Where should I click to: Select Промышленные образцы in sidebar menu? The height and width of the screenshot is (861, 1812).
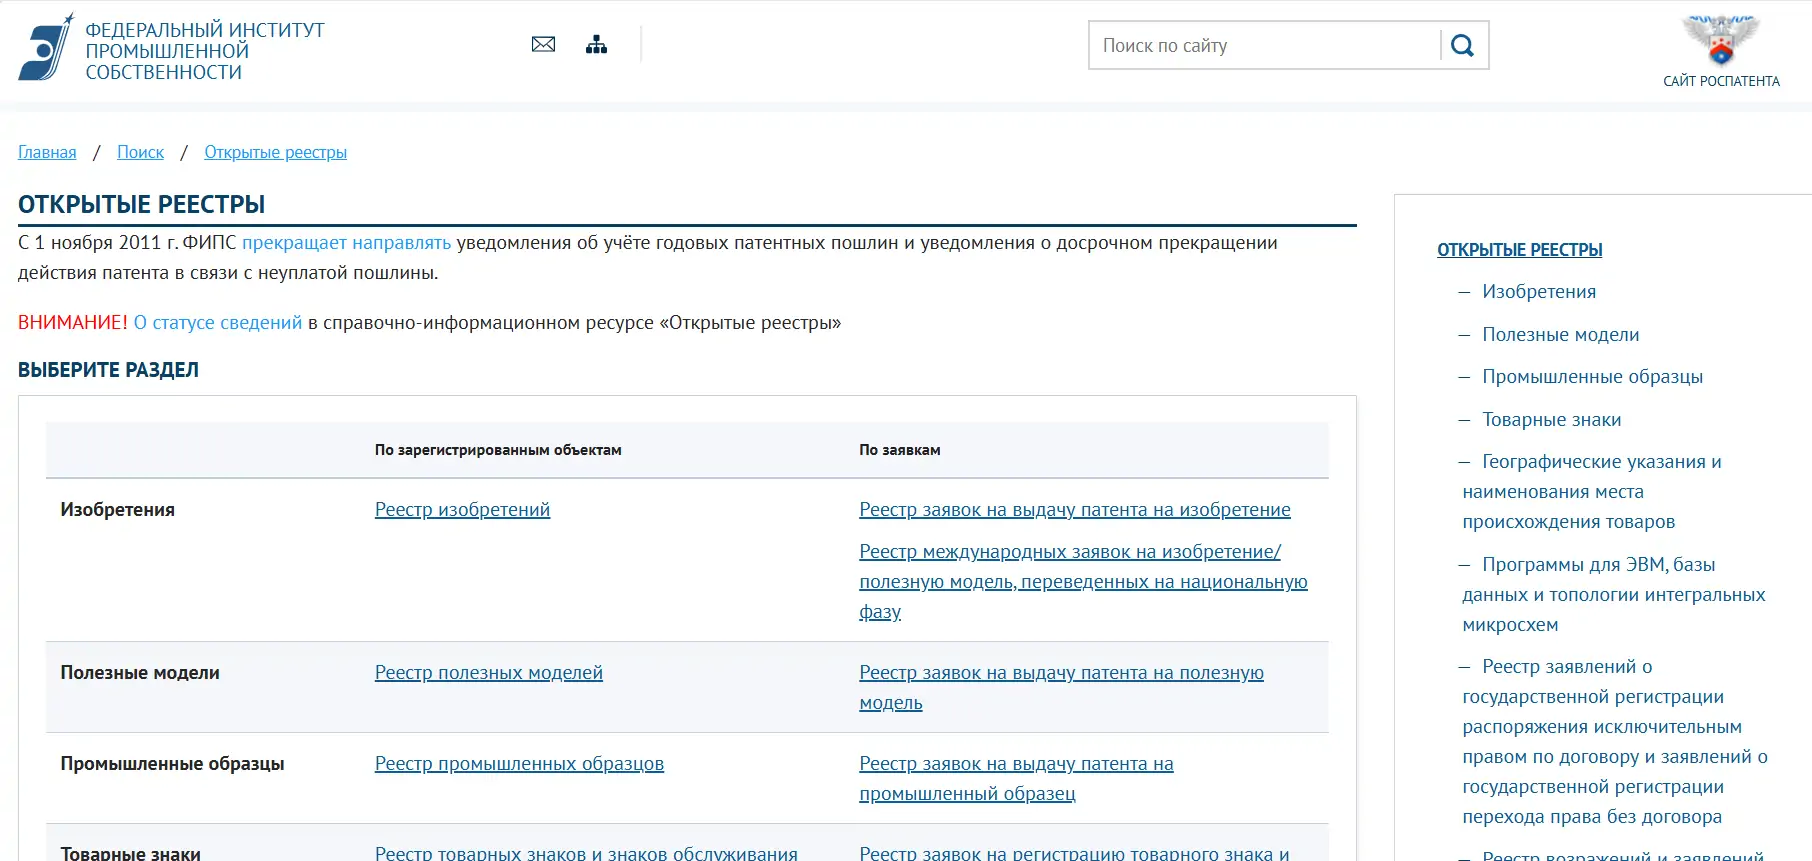[1592, 377]
